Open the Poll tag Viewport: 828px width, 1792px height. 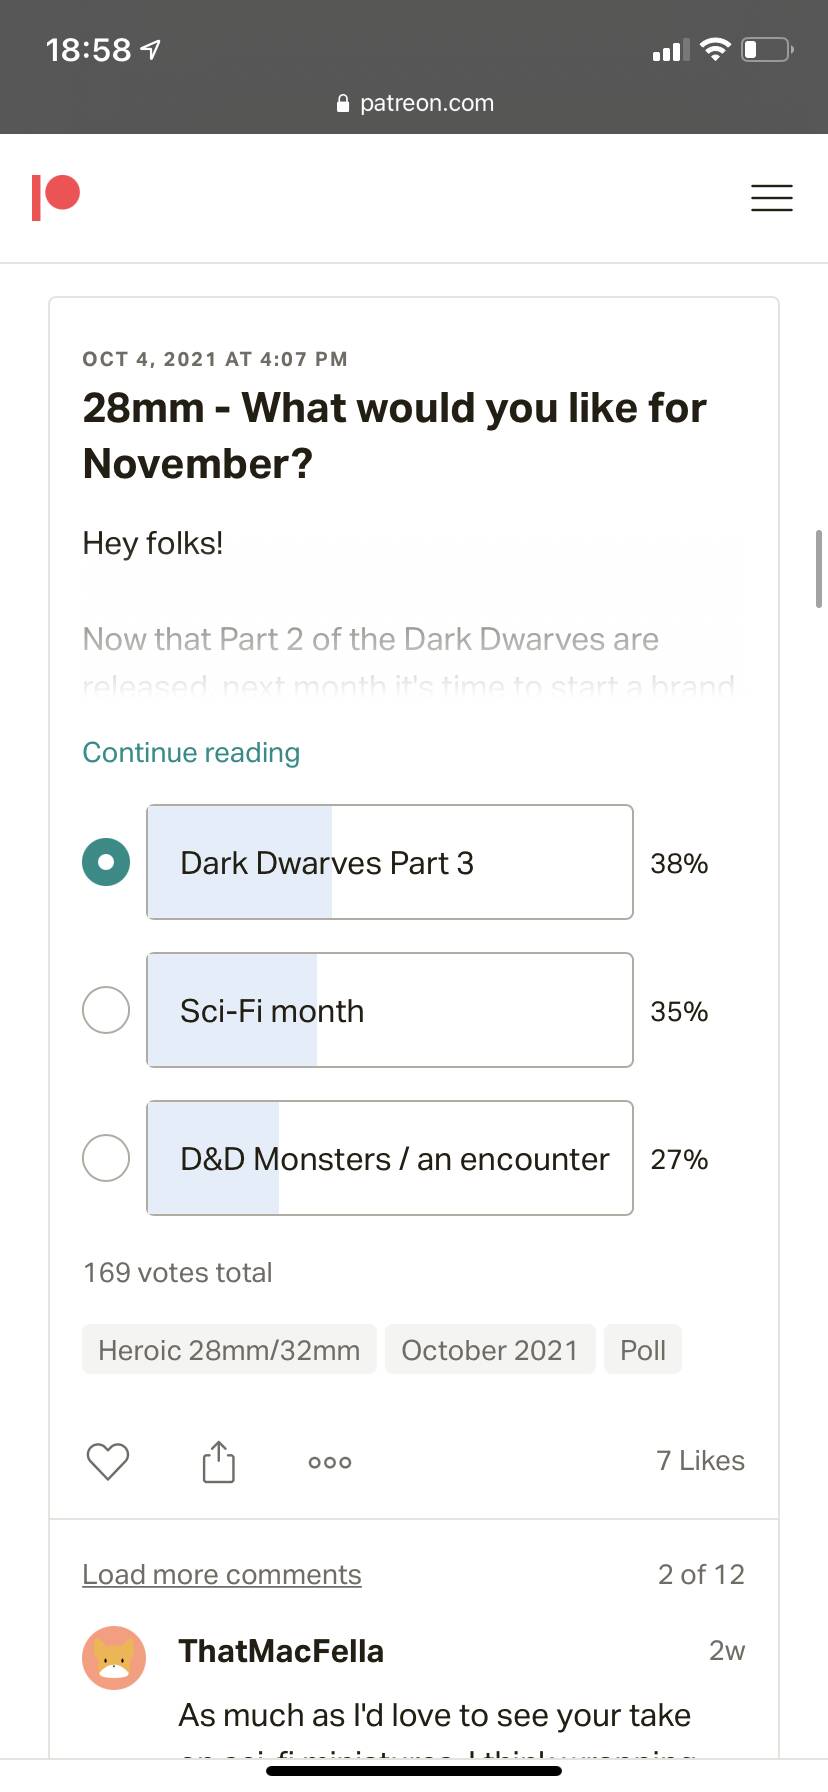(642, 1350)
